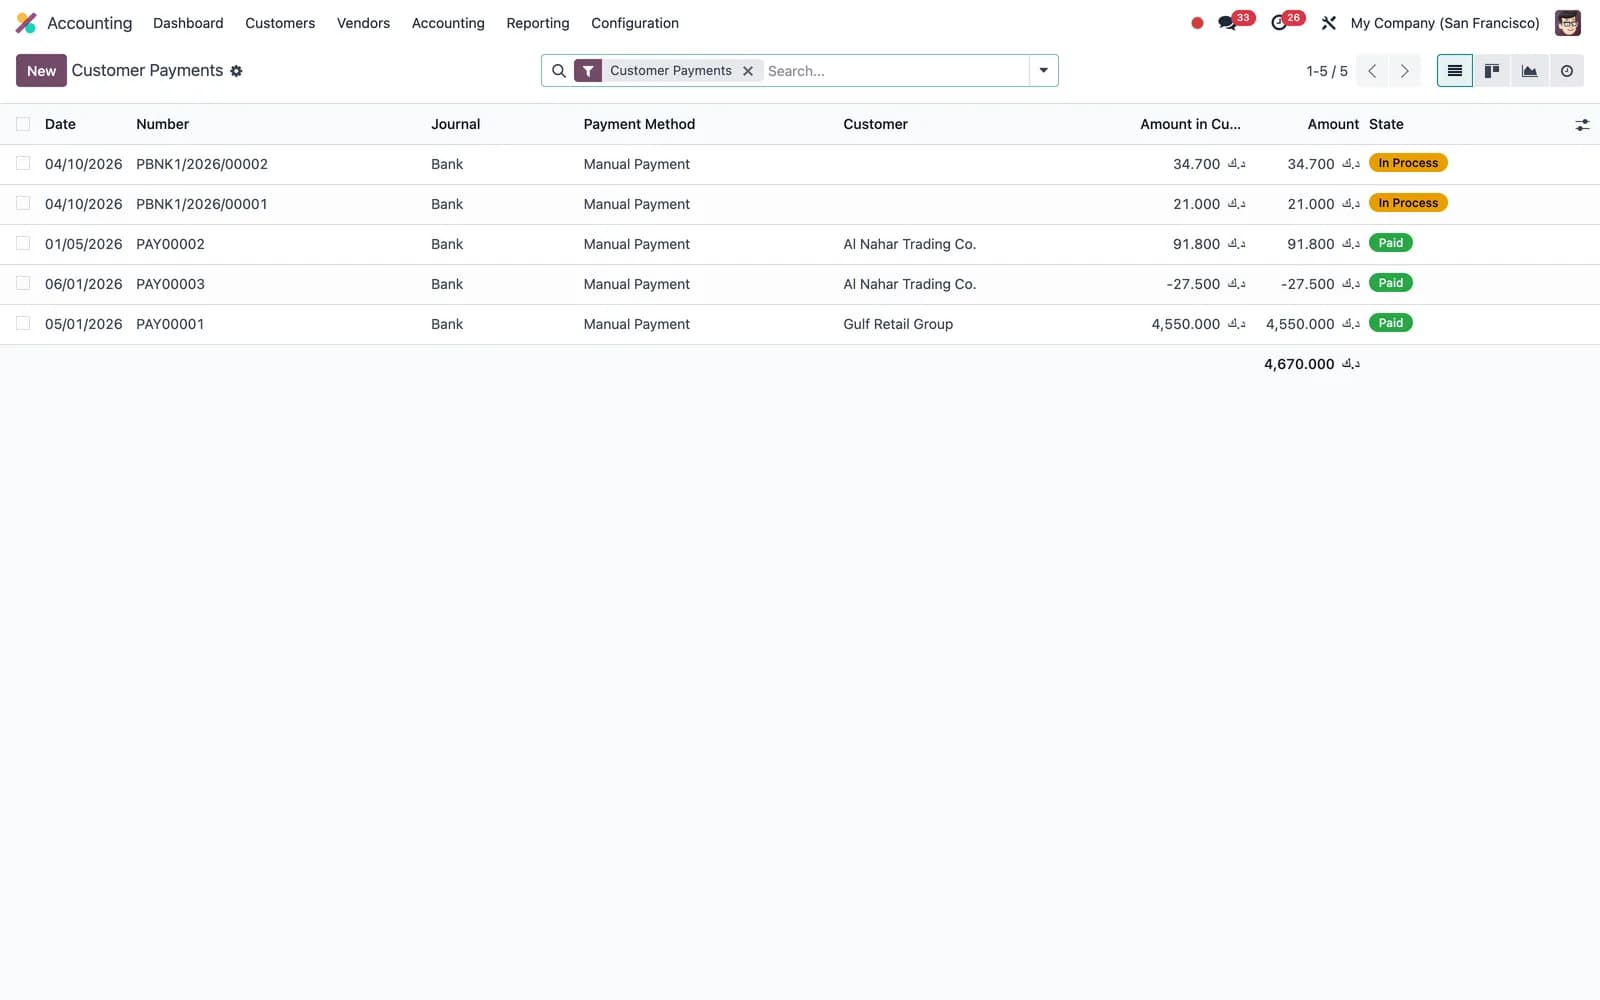1600x1000 pixels.
Task: Focus the Search... input field
Action: [895, 71]
